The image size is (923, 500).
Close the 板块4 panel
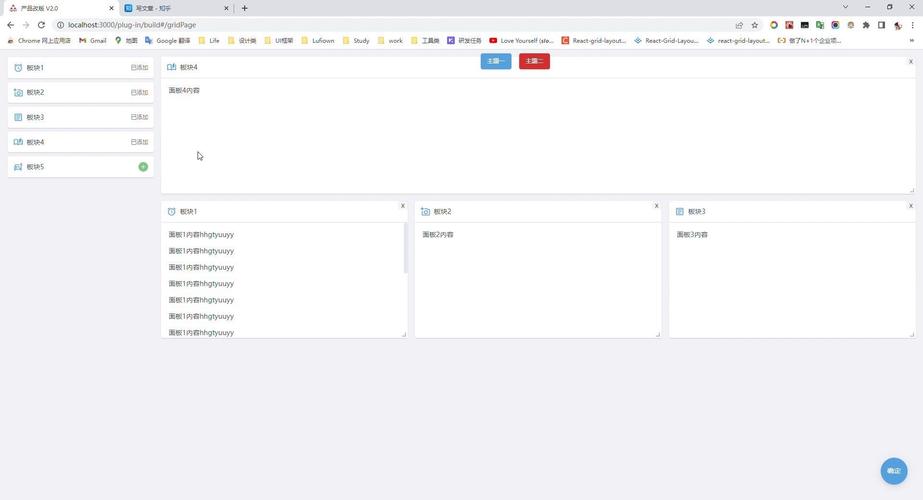coord(911,62)
